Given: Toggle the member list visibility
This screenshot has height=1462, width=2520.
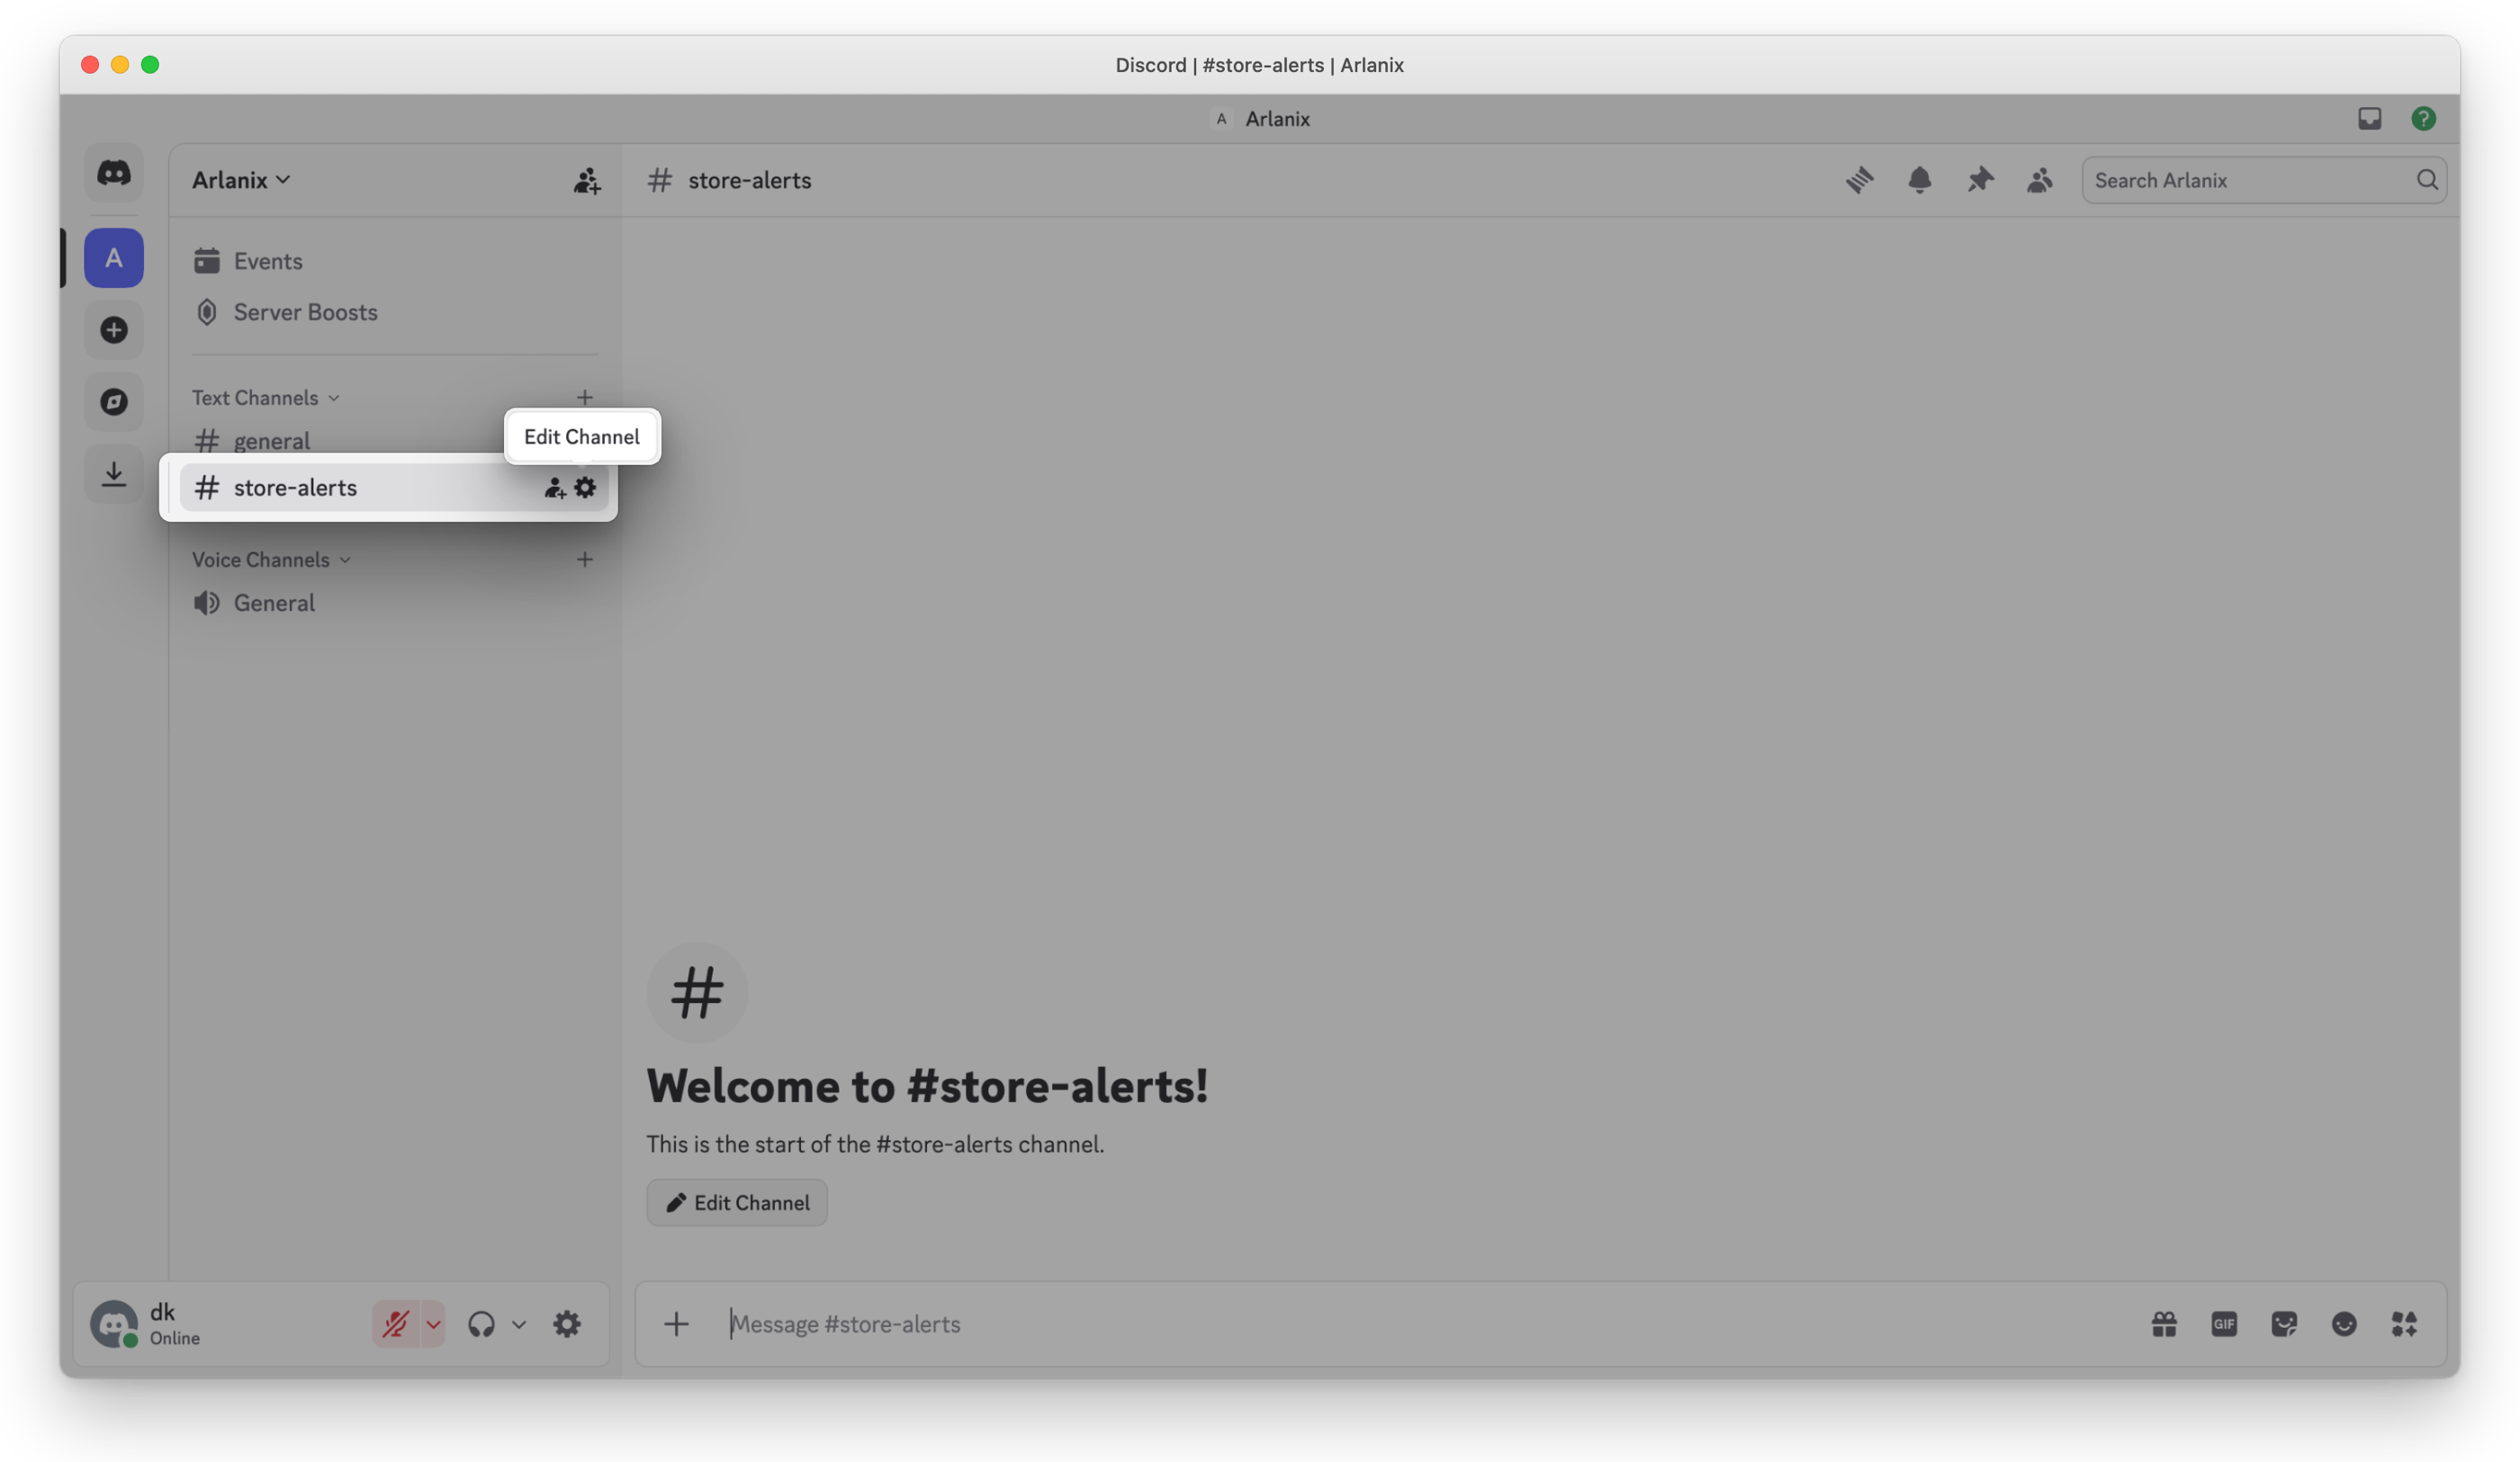Looking at the screenshot, I should coord(2040,180).
